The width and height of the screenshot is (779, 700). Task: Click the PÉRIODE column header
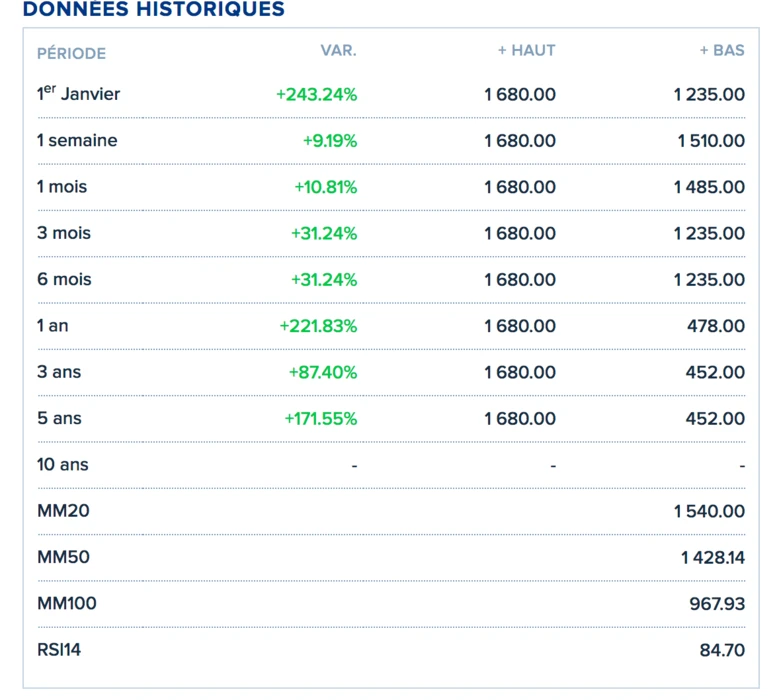(71, 53)
